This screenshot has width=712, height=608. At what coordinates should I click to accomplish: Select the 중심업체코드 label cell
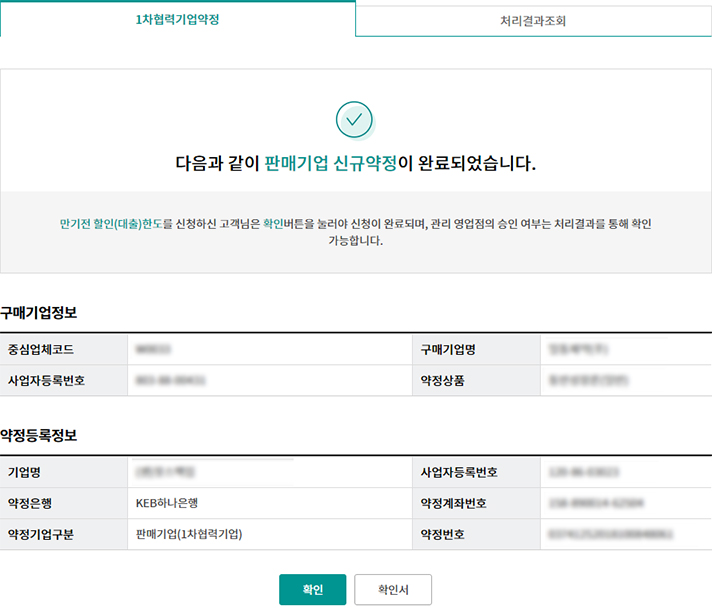41,349
